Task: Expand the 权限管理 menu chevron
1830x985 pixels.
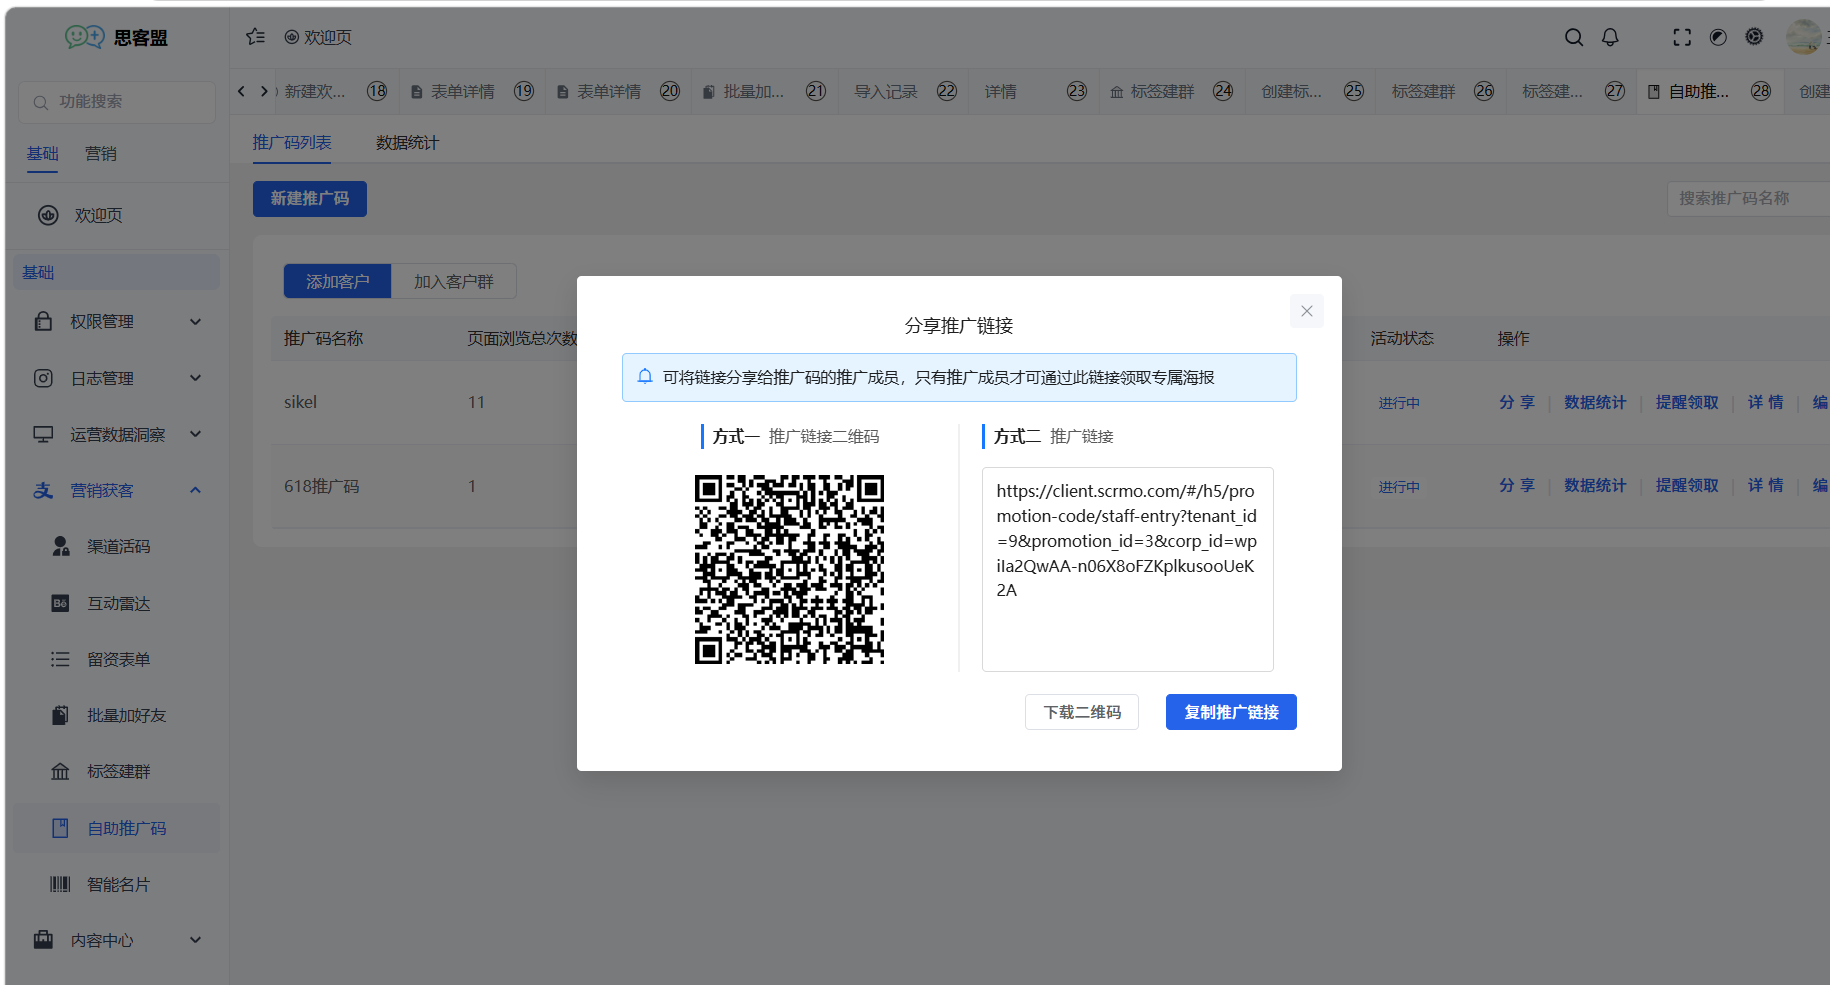Action: (x=196, y=321)
